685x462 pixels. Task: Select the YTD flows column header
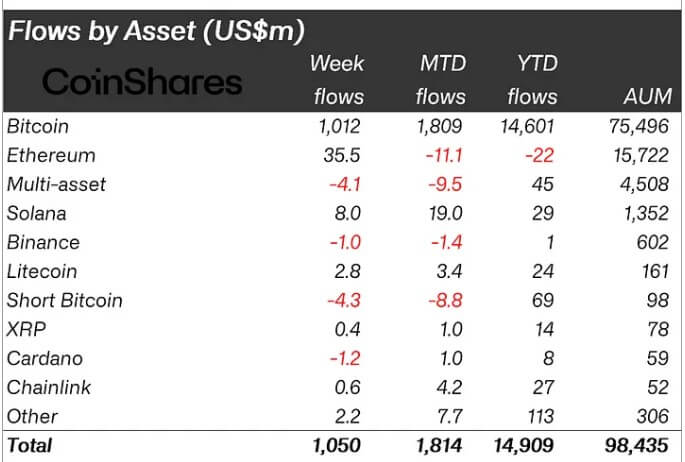pos(533,80)
